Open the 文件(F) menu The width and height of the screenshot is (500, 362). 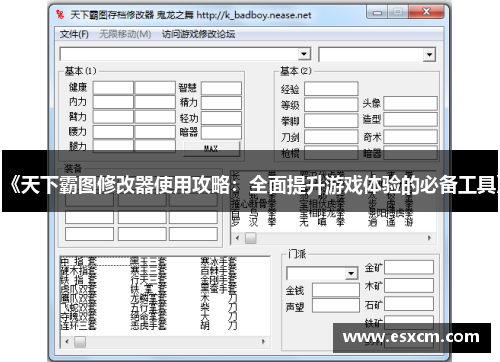[x=74, y=34]
